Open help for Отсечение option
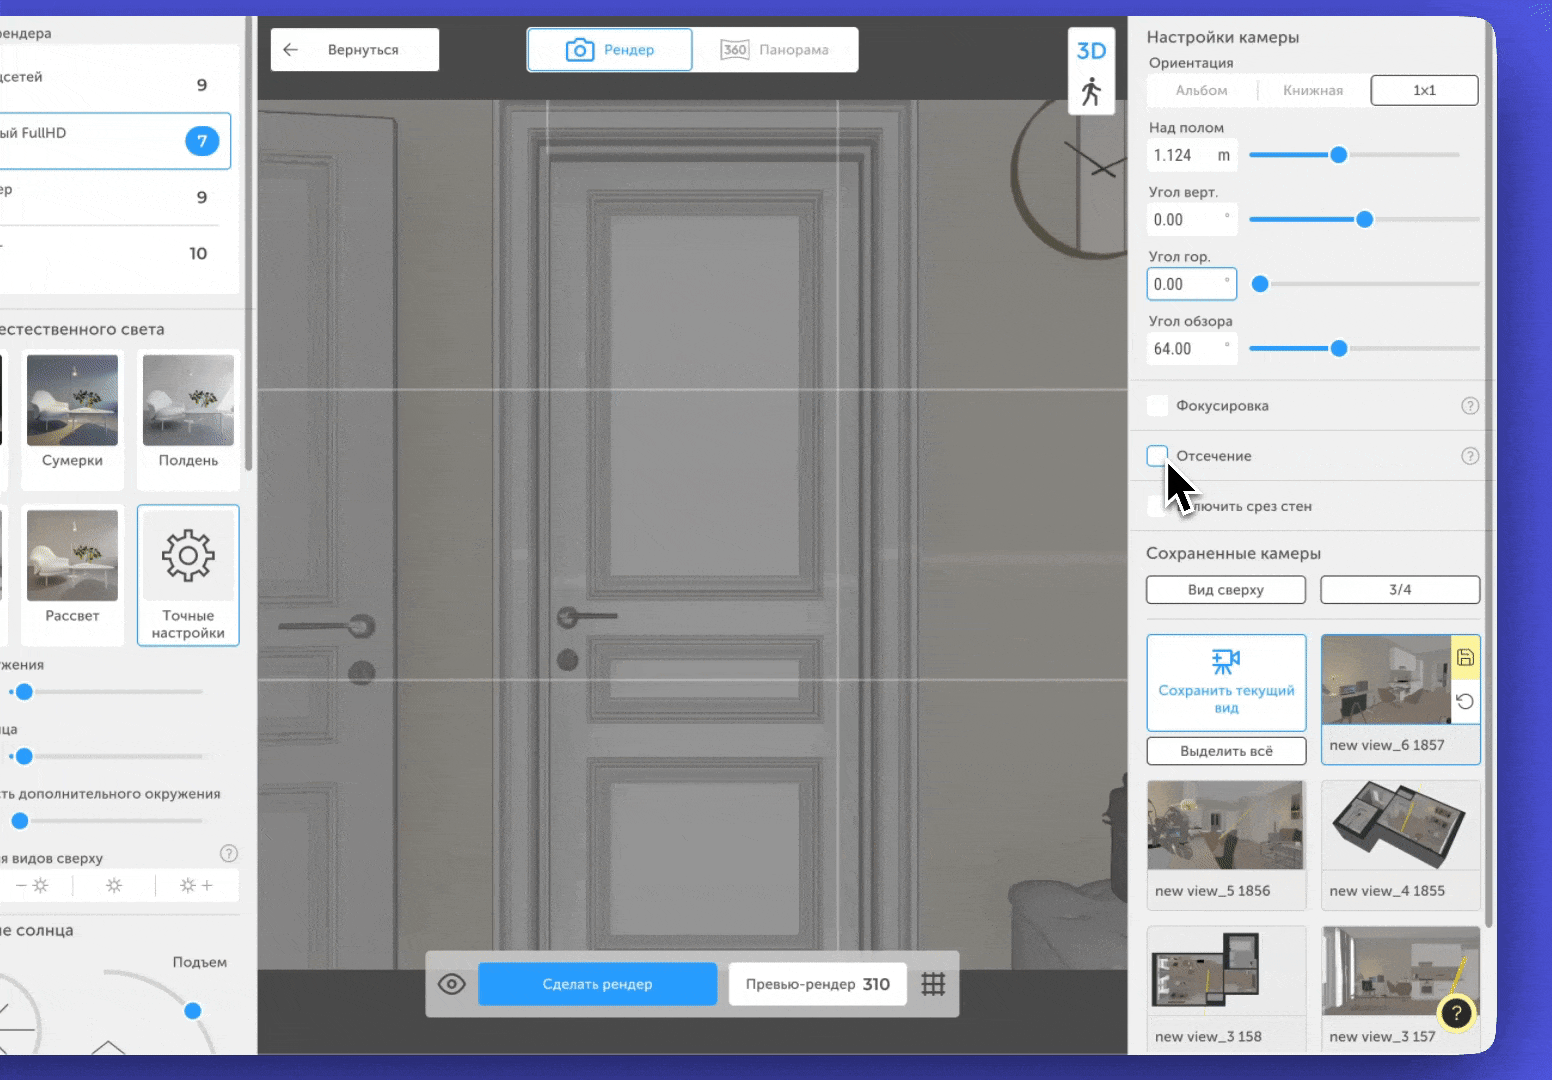The height and width of the screenshot is (1080, 1552). 1469,456
